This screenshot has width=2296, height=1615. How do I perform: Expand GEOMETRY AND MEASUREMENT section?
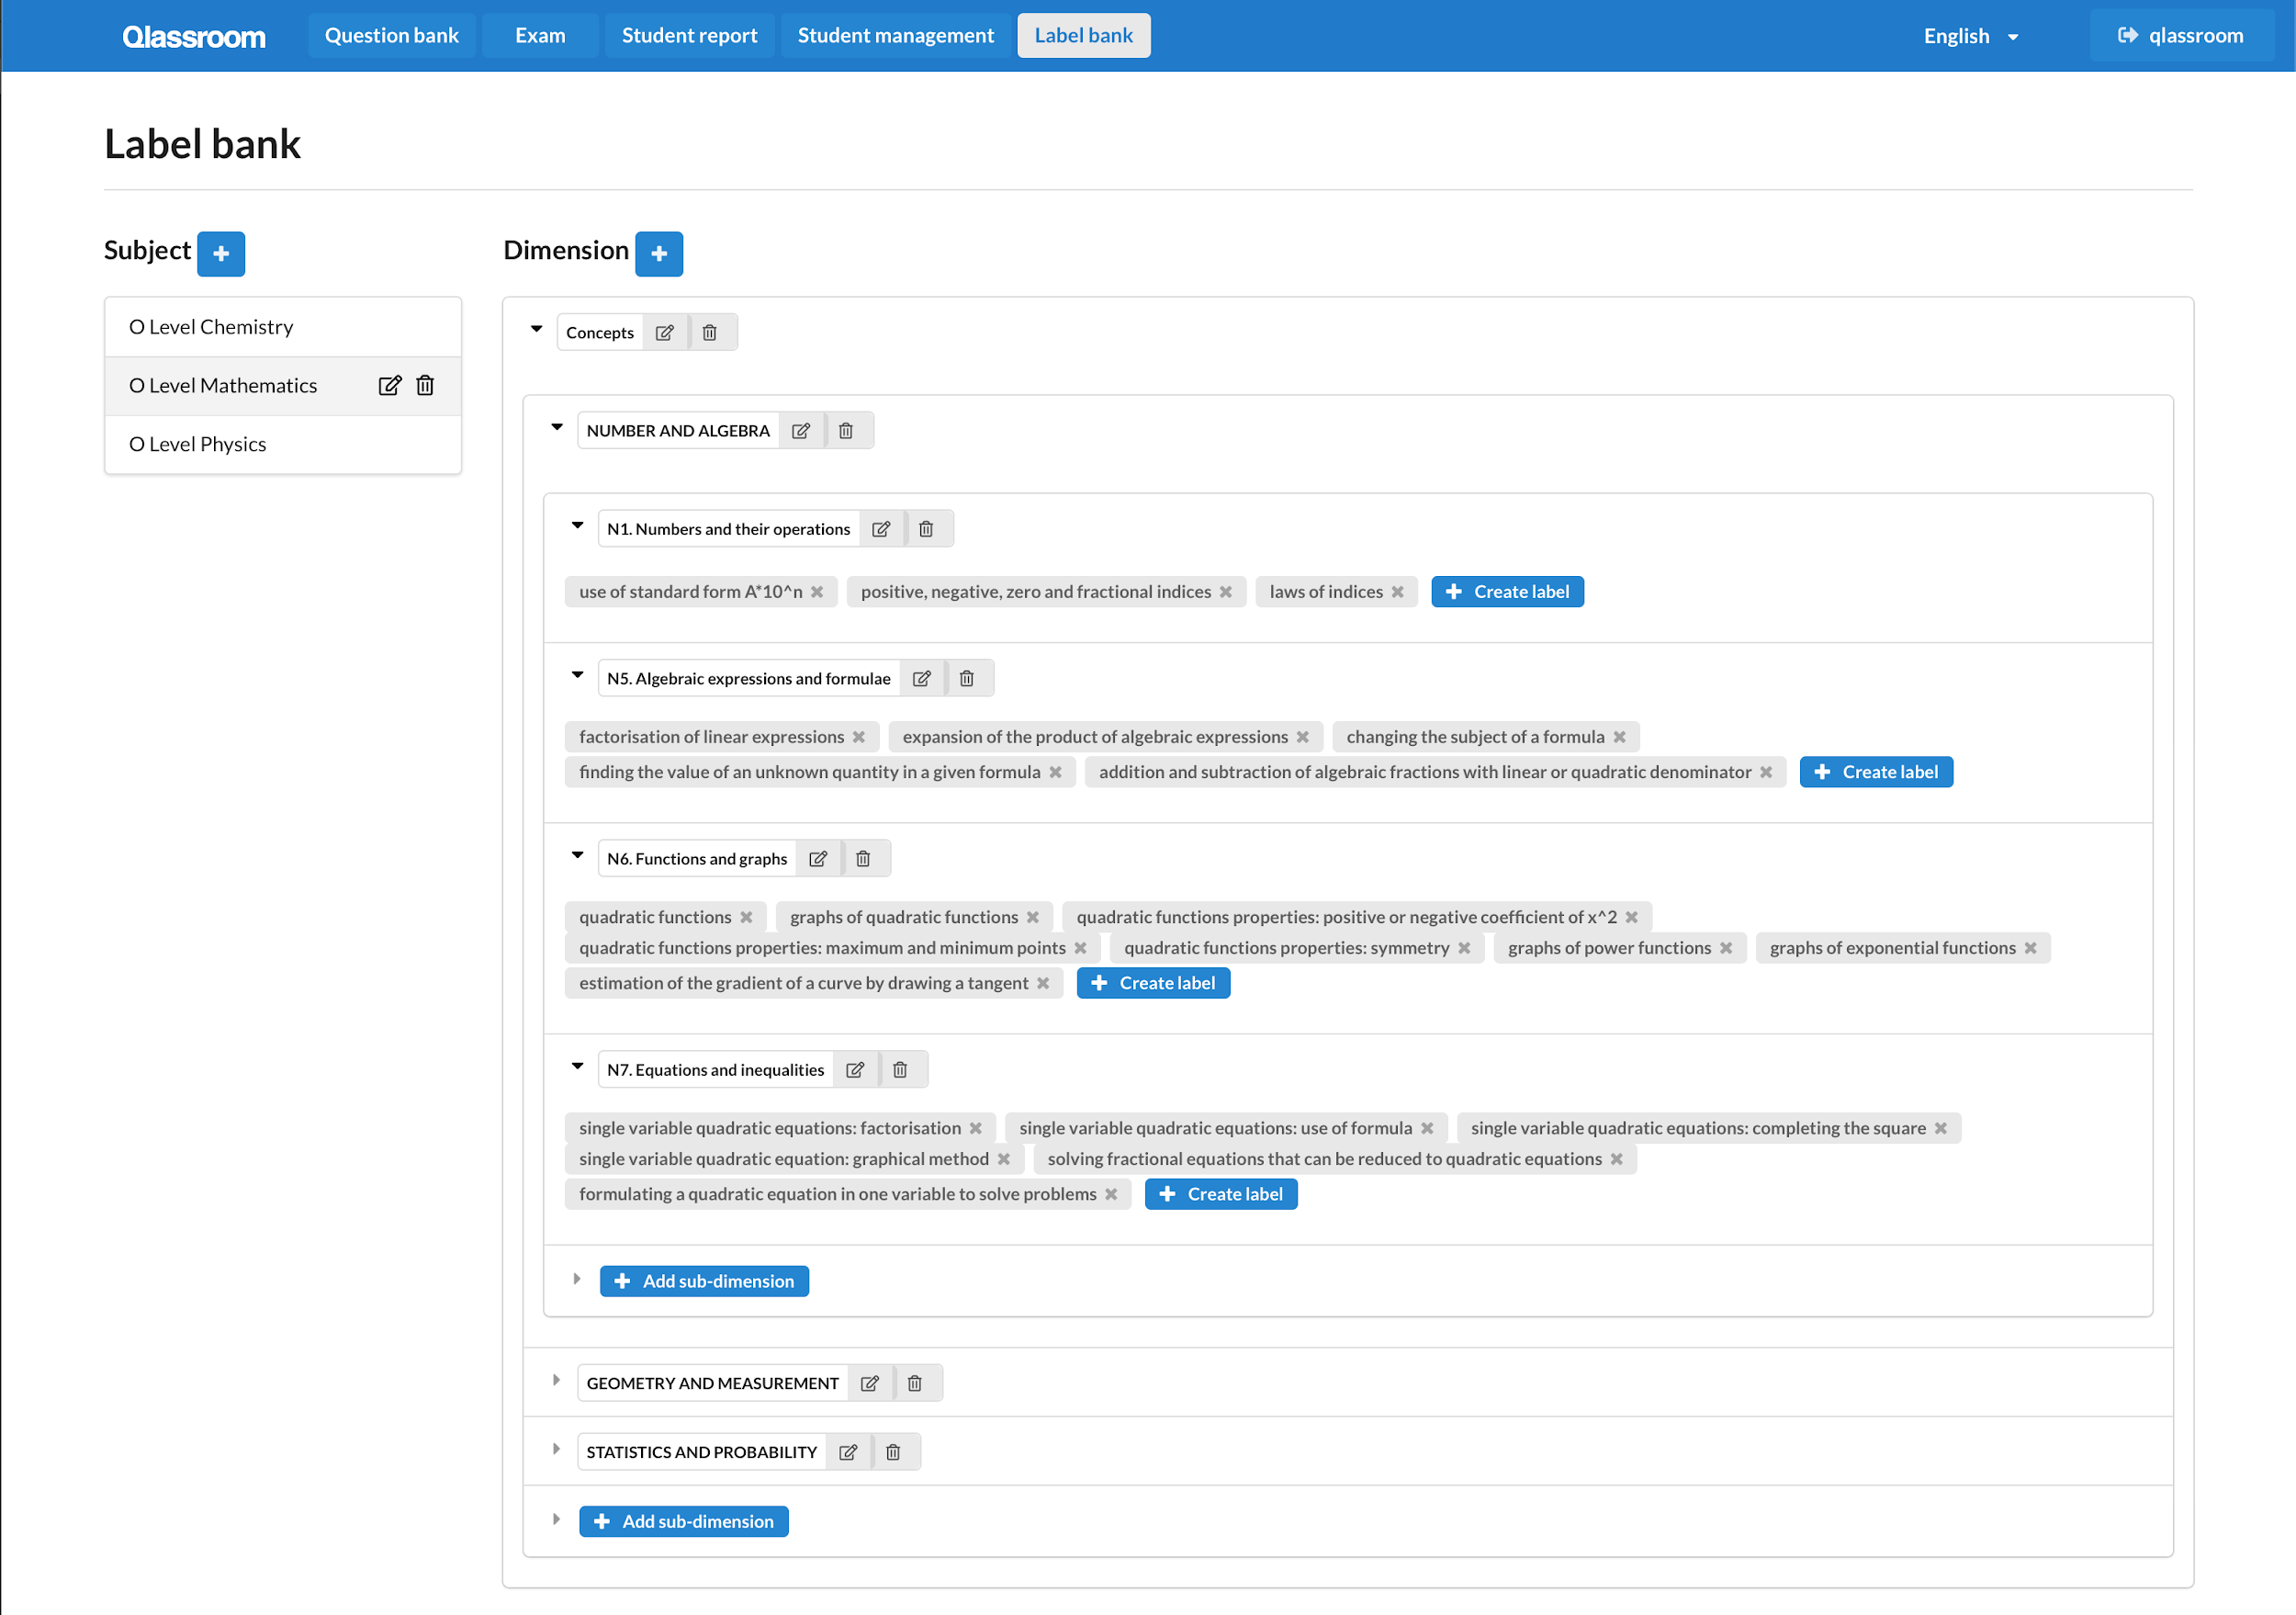tap(557, 1381)
